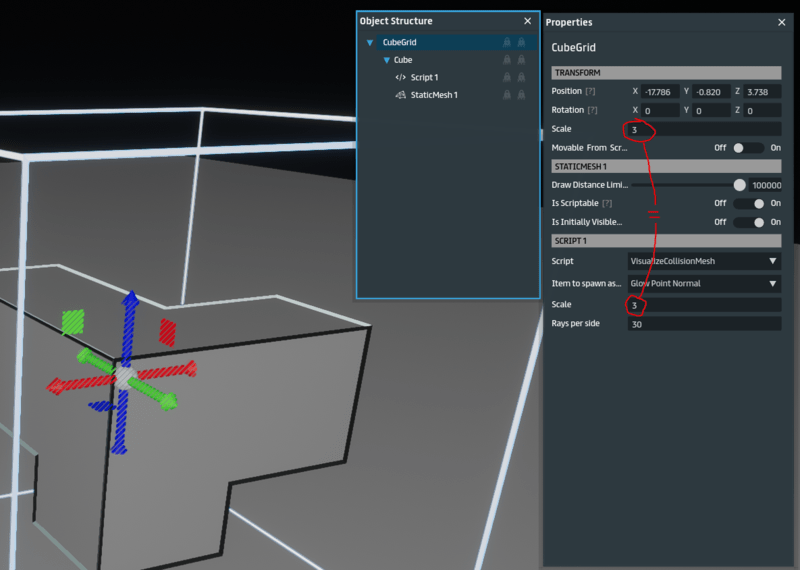800x570 pixels.
Task: Close the Properties panel
Action: [782, 22]
